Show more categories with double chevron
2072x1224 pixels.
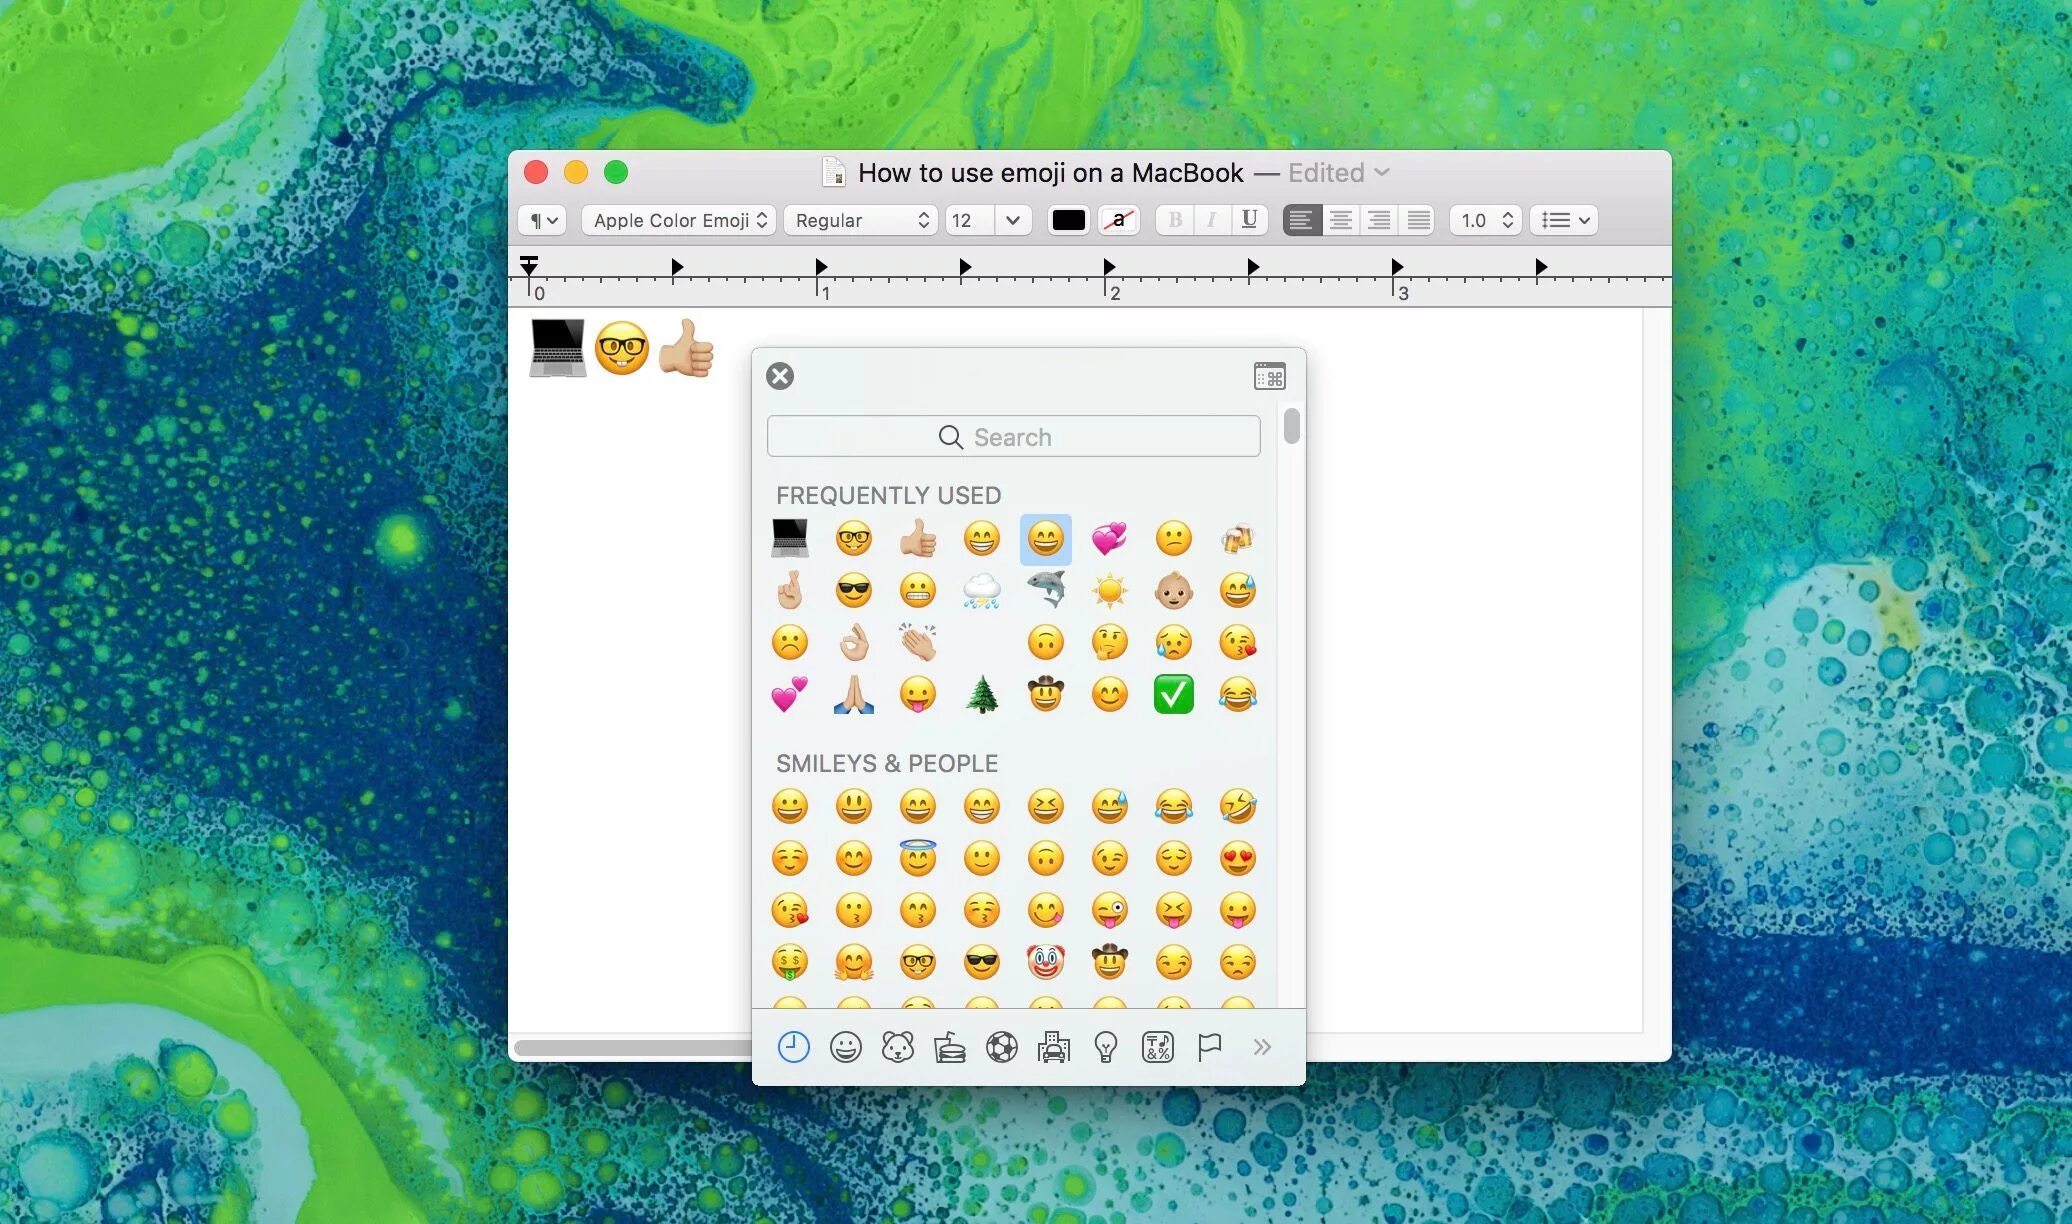point(1262,1047)
